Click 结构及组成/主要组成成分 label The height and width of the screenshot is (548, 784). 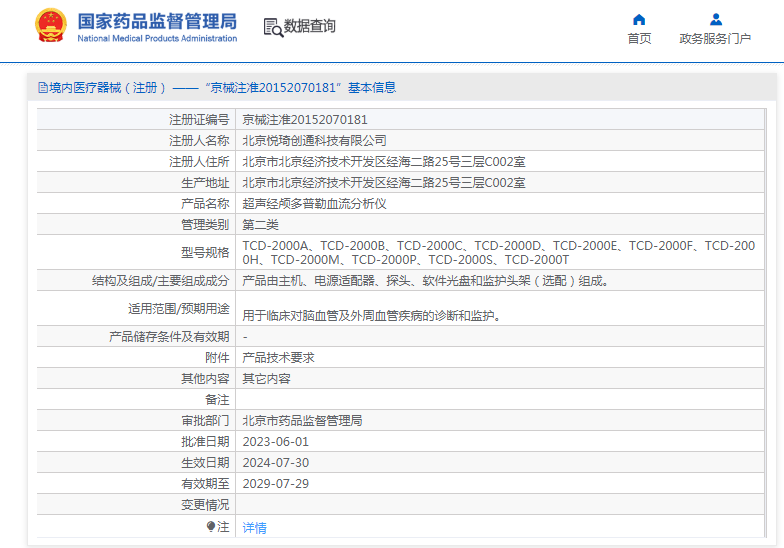pyautogui.click(x=160, y=281)
